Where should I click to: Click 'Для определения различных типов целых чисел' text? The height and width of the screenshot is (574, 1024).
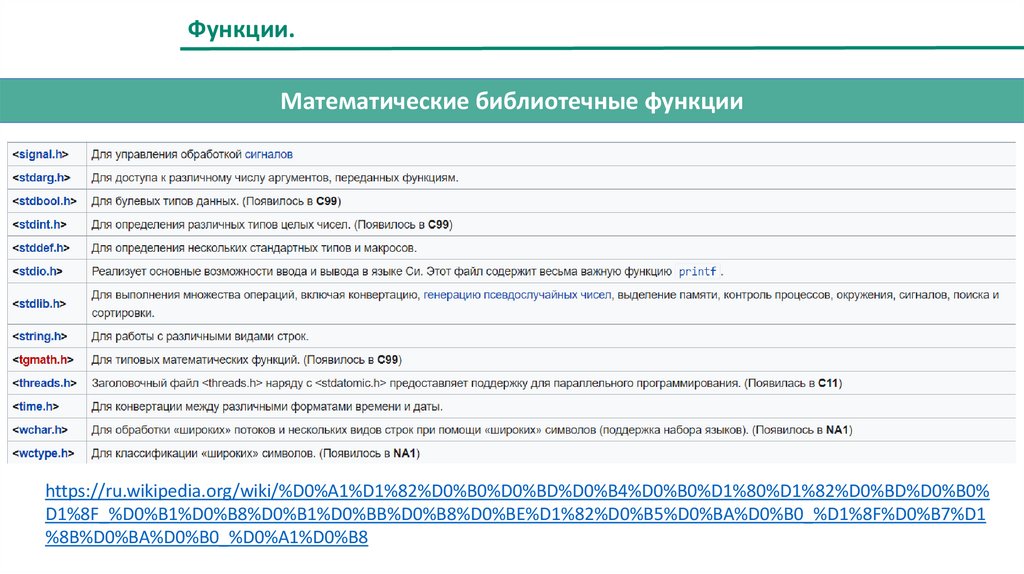(272, 225)
